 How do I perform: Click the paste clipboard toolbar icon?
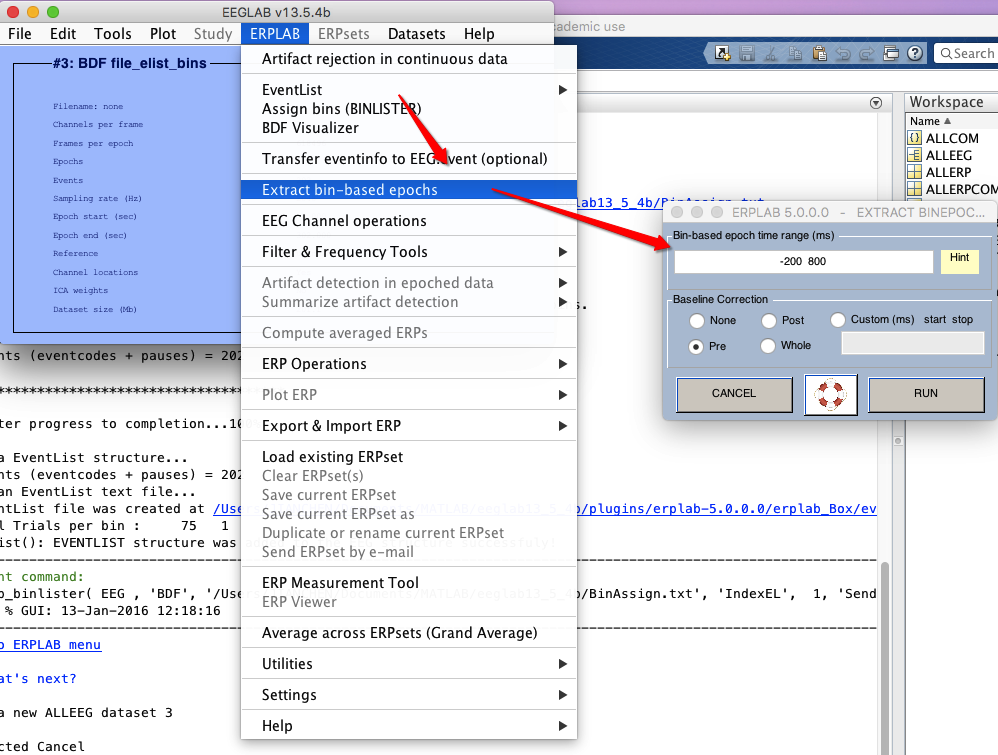tap(819, 53)
